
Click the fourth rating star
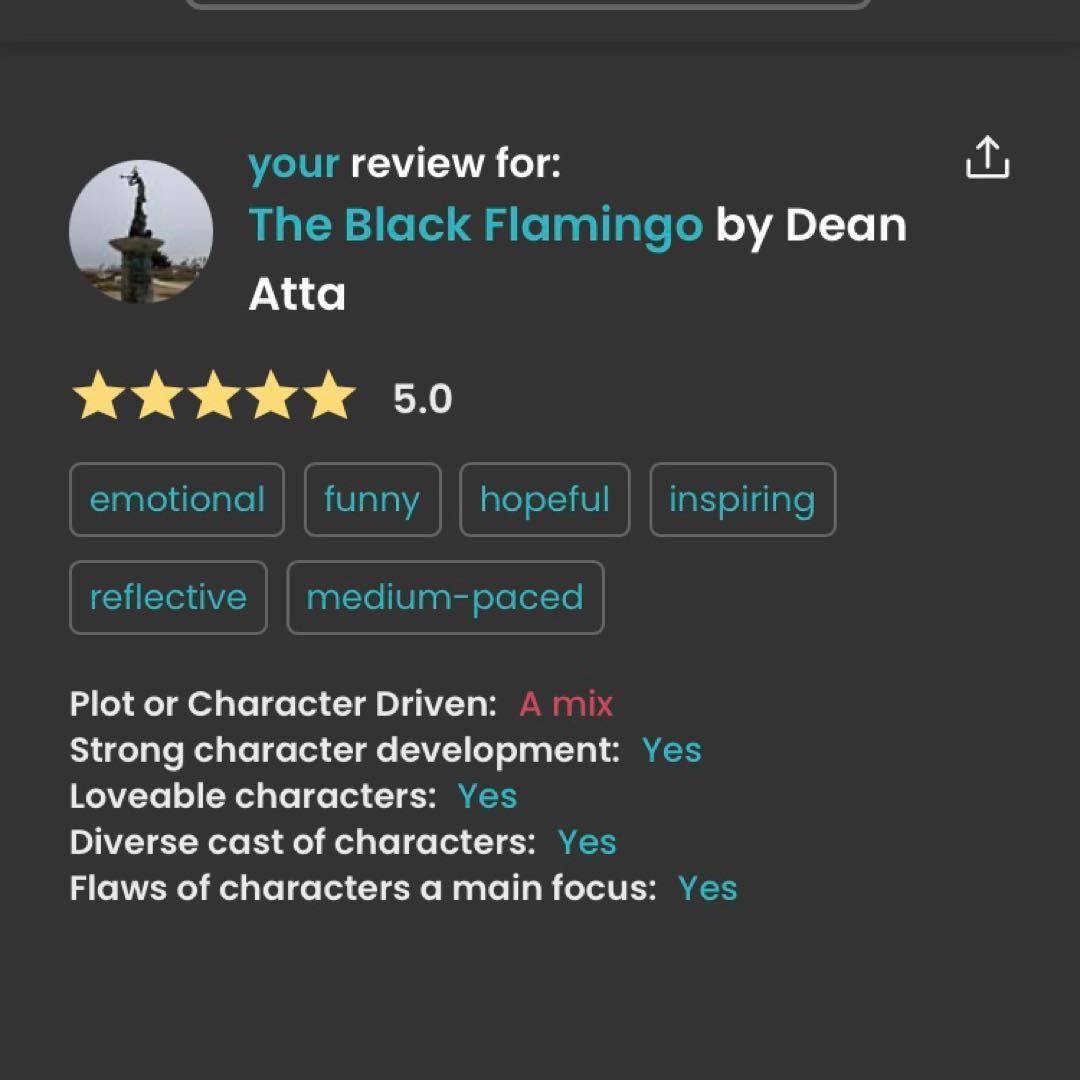[x=272, y=397]
